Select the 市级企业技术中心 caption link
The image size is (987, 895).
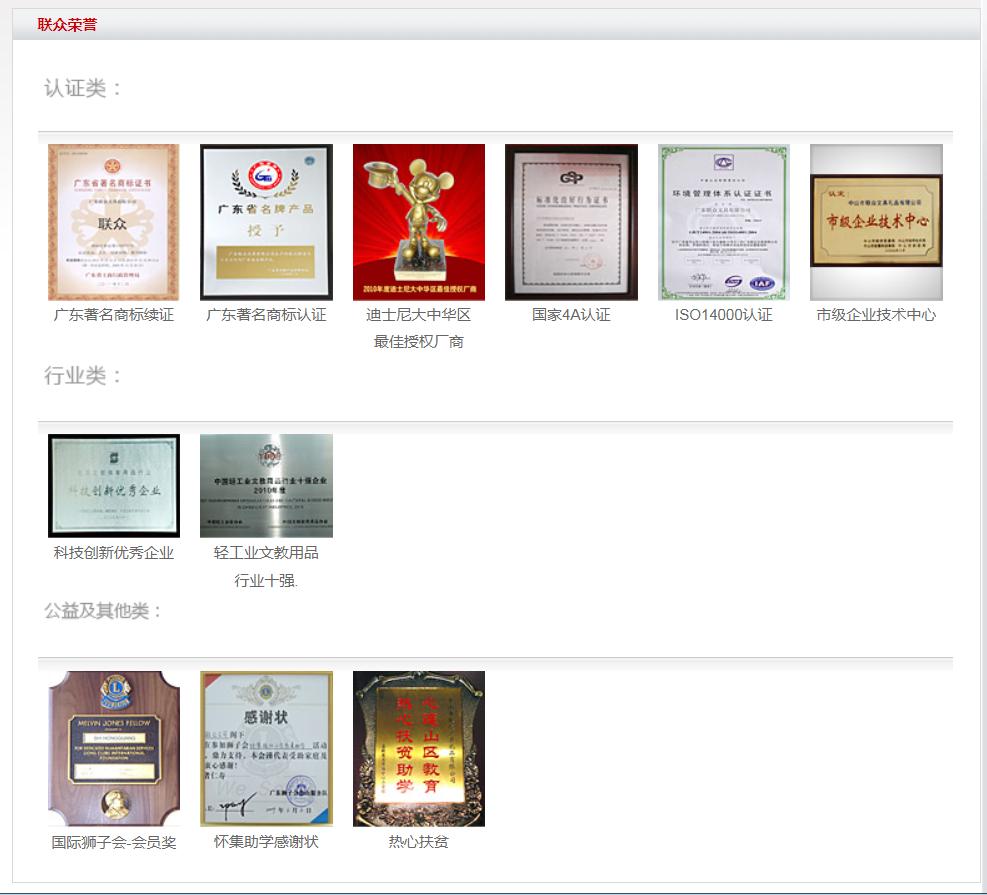click(x=876, y=315)
